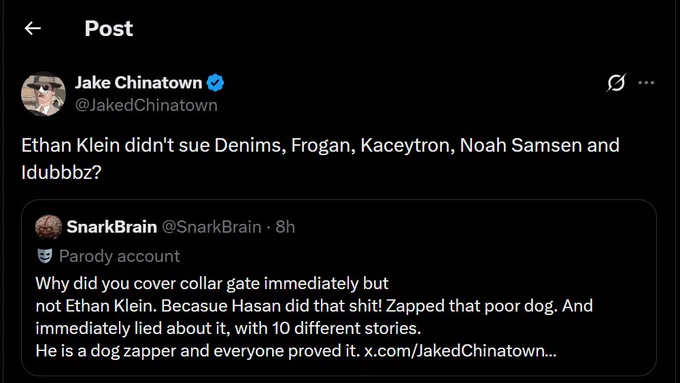Open the x.com/JakedChinatown… link

[460, 350]
